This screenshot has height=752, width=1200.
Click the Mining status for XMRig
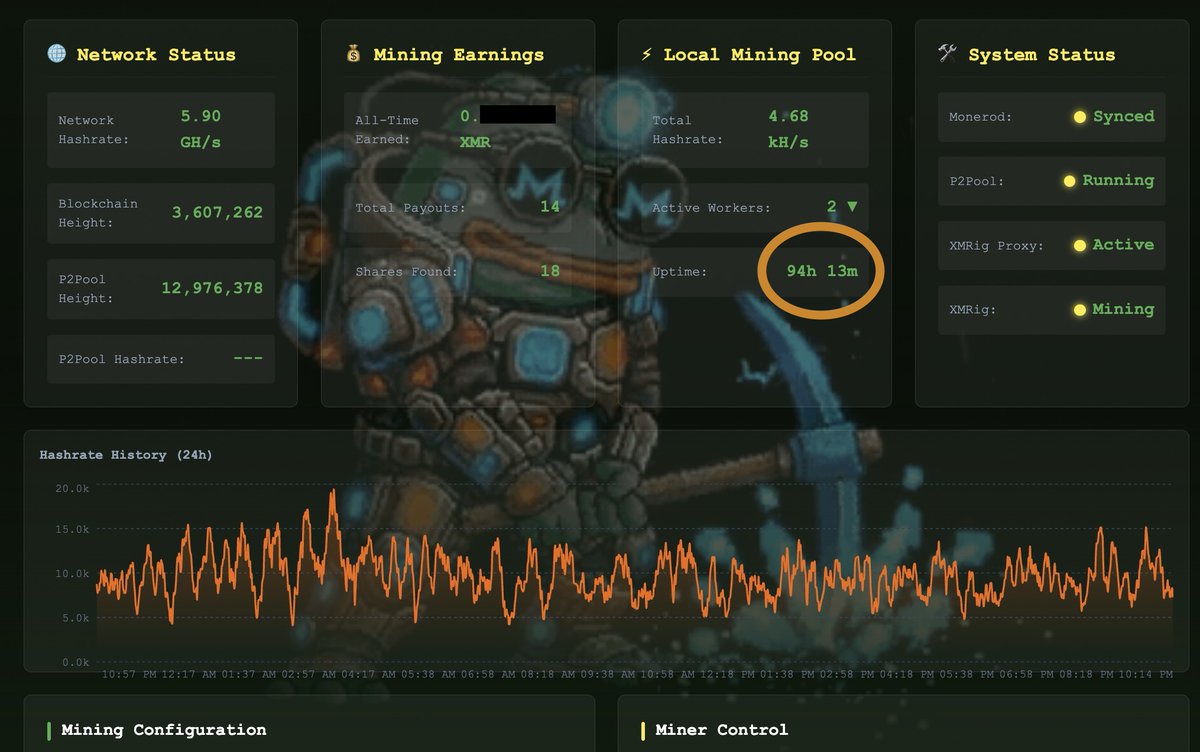(x=1123, y=309)
